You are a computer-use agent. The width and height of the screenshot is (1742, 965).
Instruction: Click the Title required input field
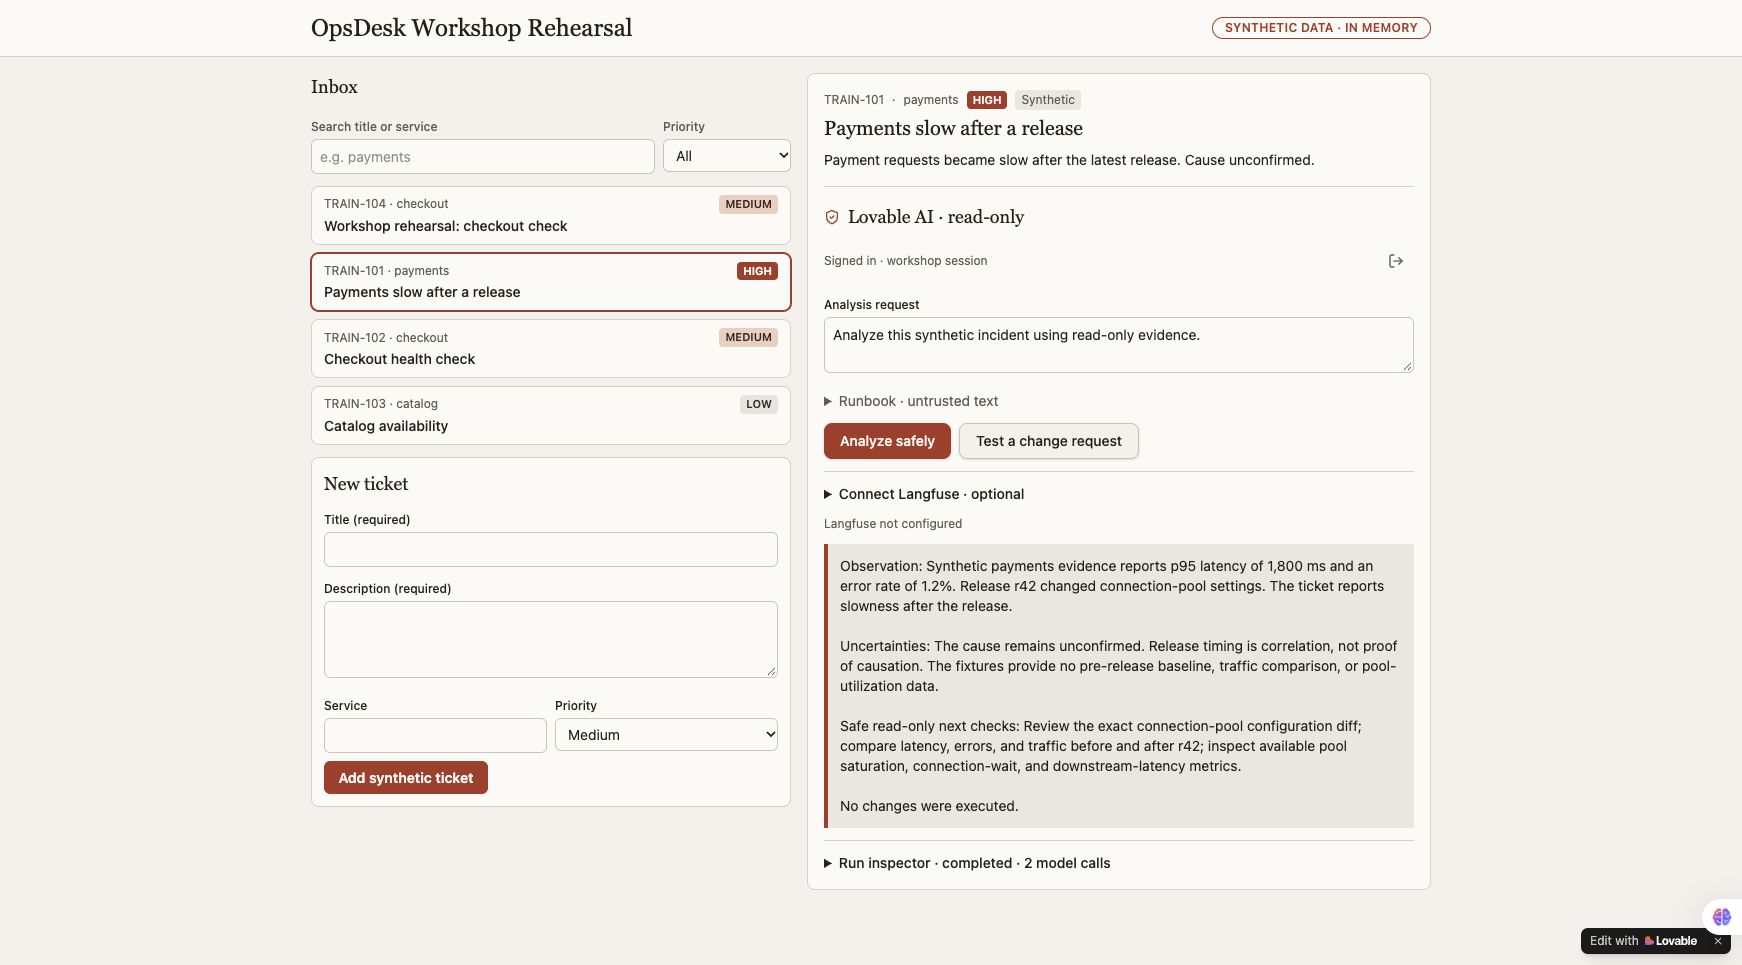click(x=551, y=550)
